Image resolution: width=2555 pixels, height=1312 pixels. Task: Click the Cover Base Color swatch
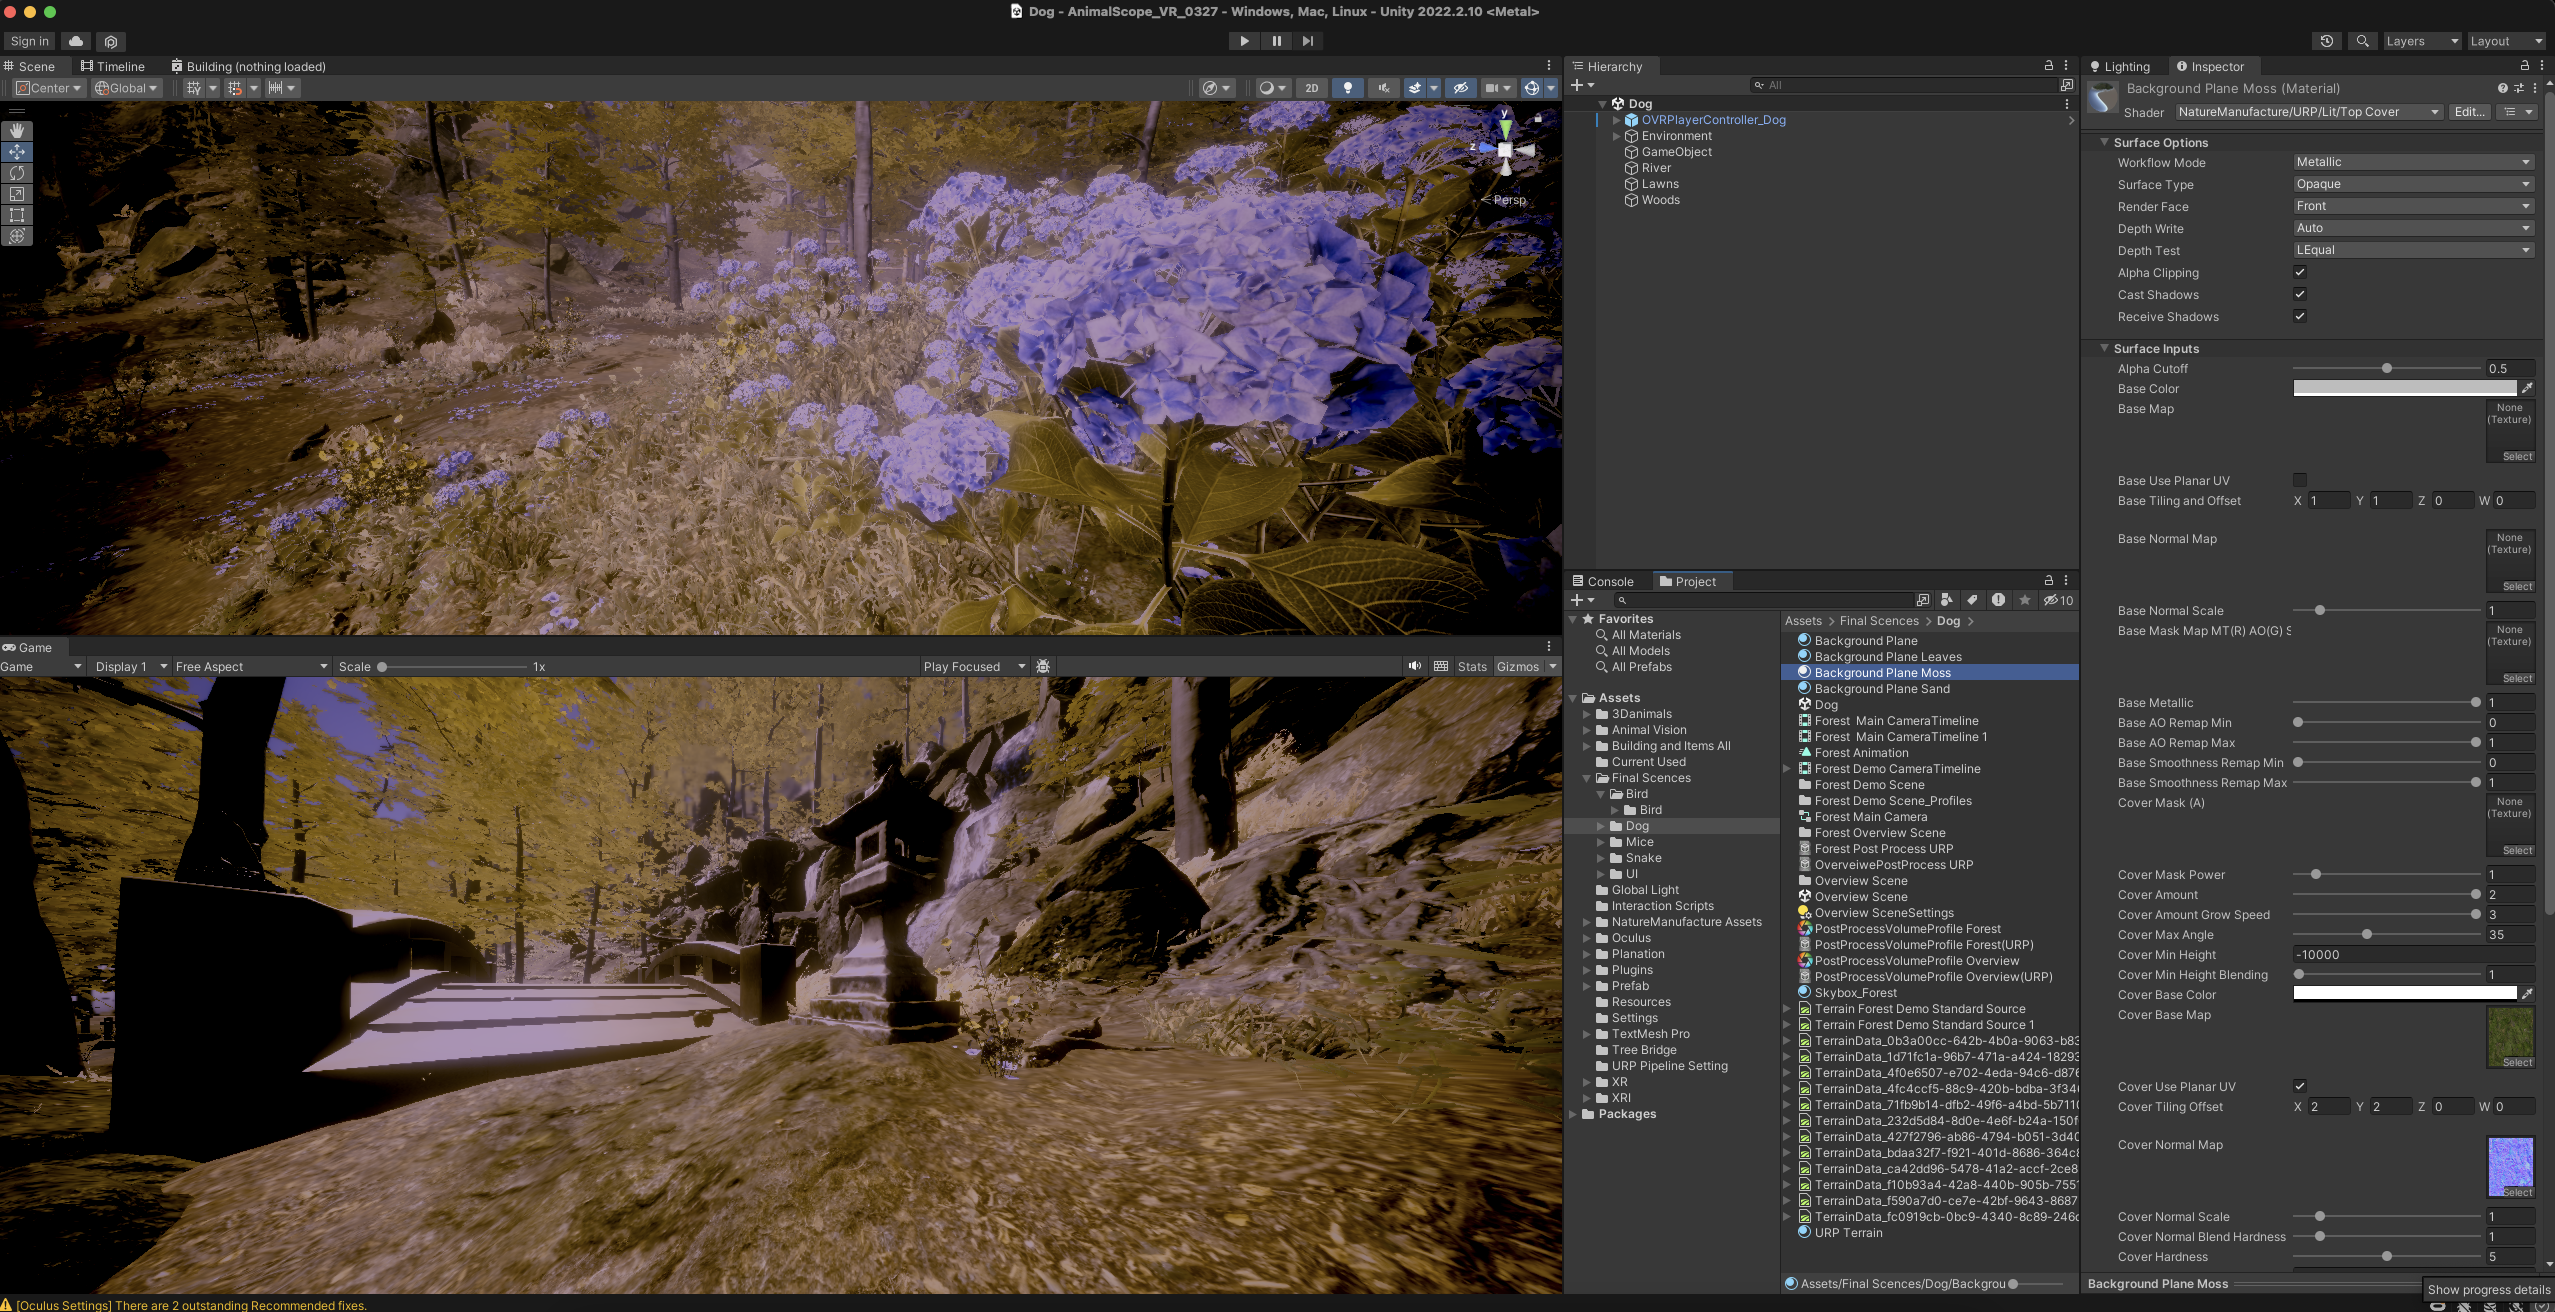[x=2403, y=994]
